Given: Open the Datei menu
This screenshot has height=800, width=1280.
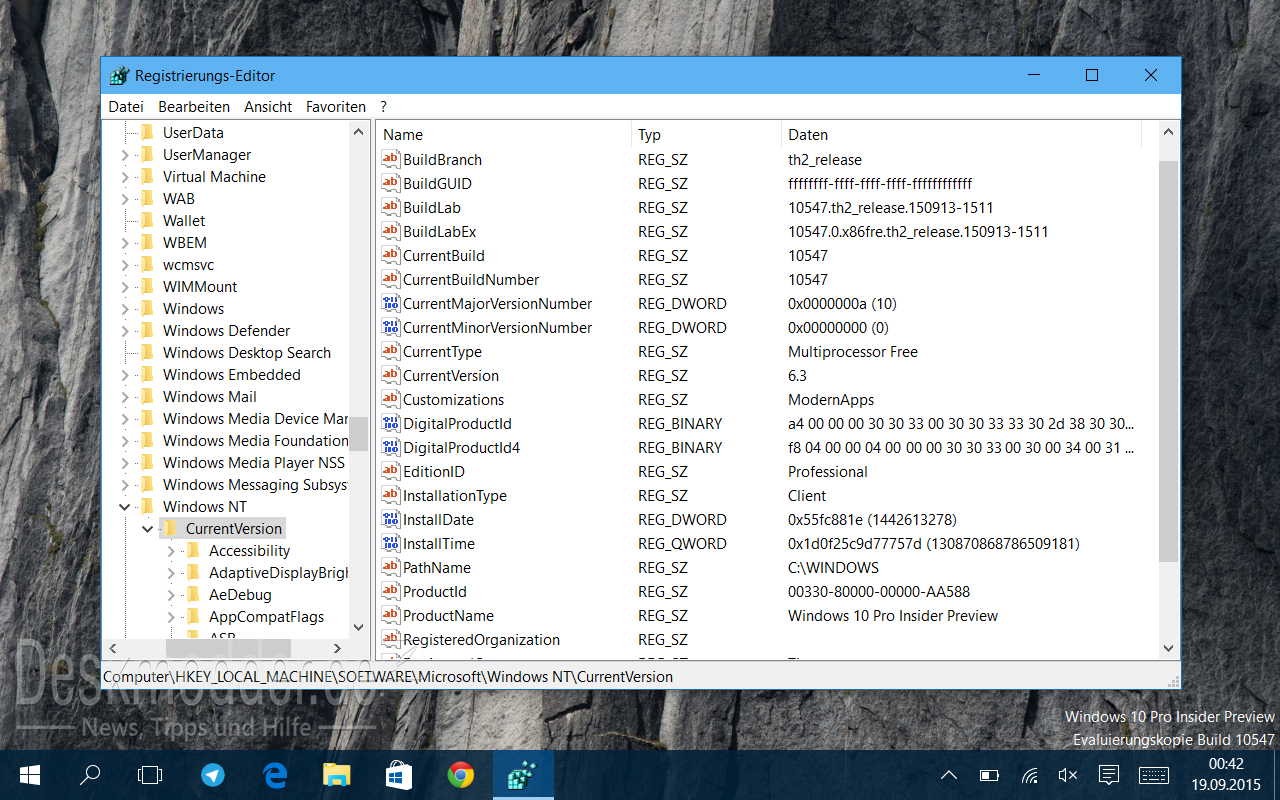Looking at the screenshot, I should click(126, 106).
